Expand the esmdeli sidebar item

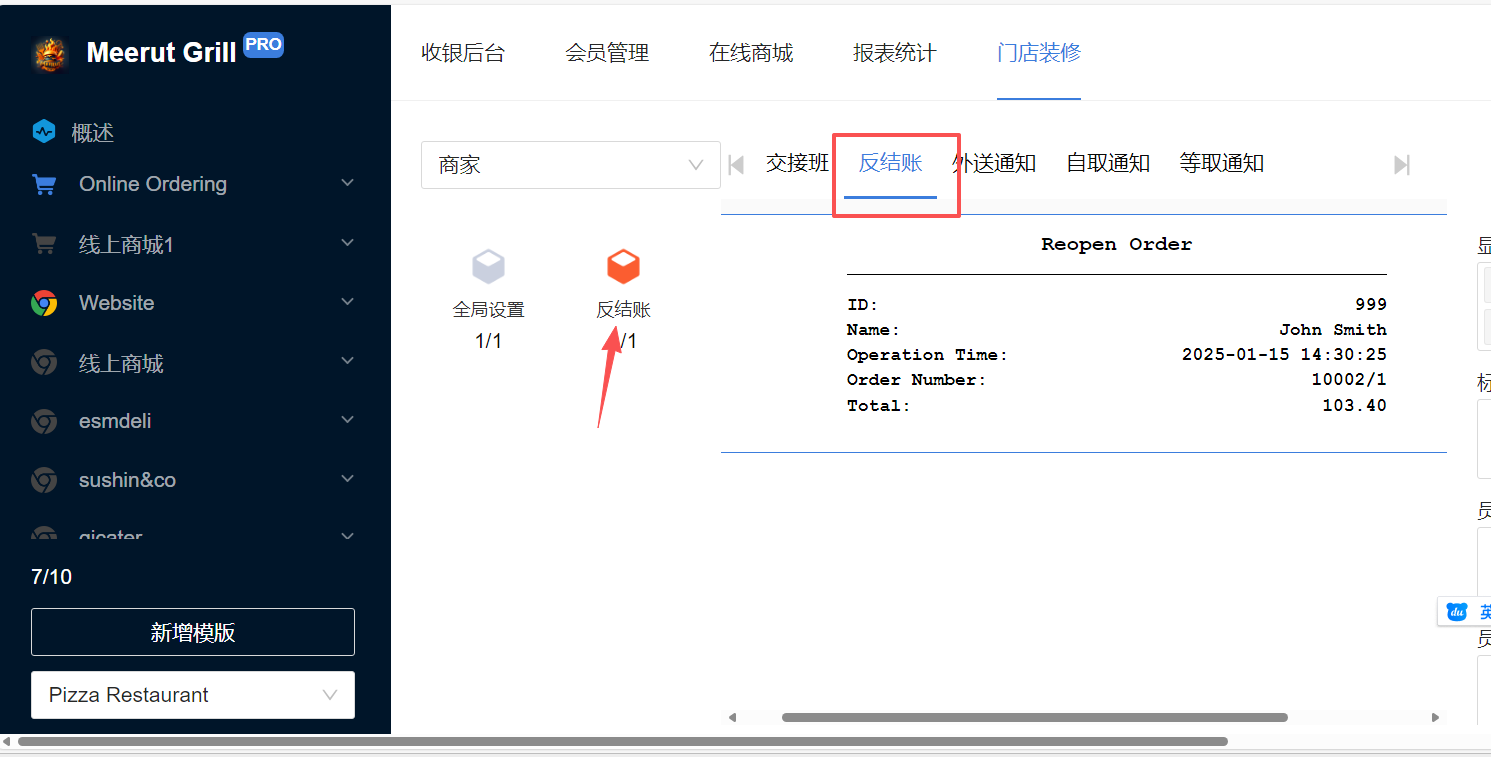tap(347, 421)
